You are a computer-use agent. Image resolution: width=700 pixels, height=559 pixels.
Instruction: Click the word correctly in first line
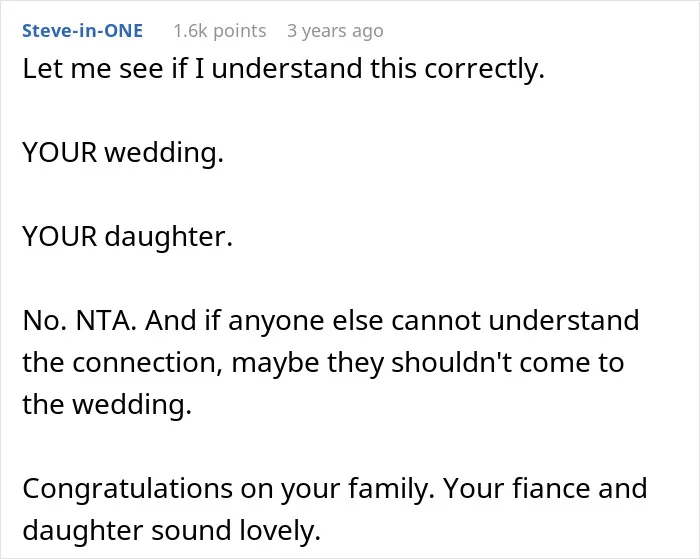tap(484, 70)
